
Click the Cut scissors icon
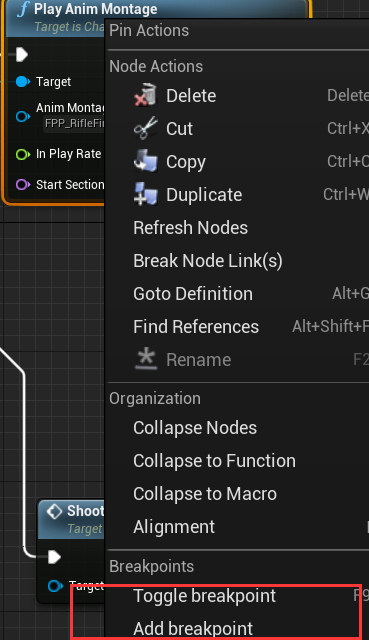tap(145, 128)
